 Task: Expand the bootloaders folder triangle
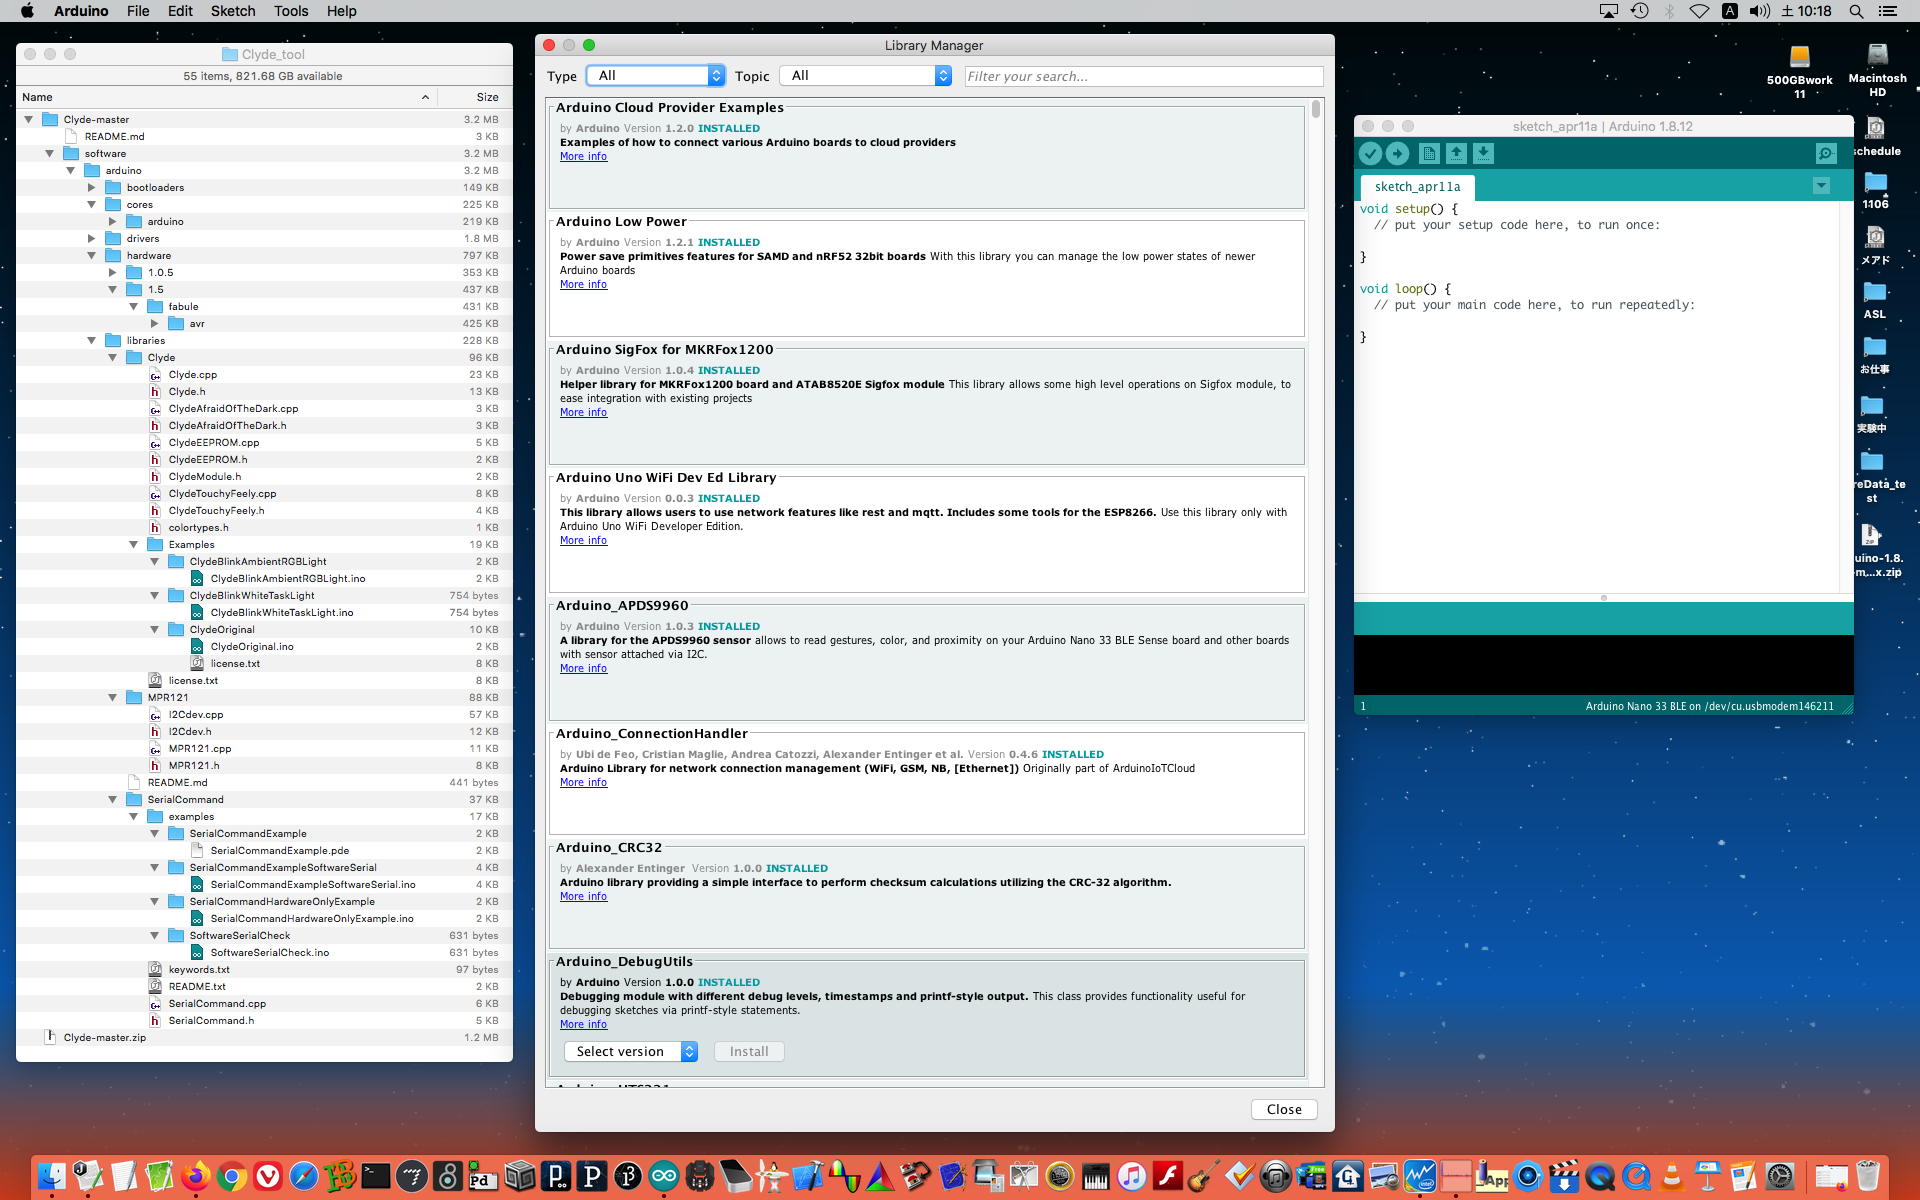tap(91, 187)
